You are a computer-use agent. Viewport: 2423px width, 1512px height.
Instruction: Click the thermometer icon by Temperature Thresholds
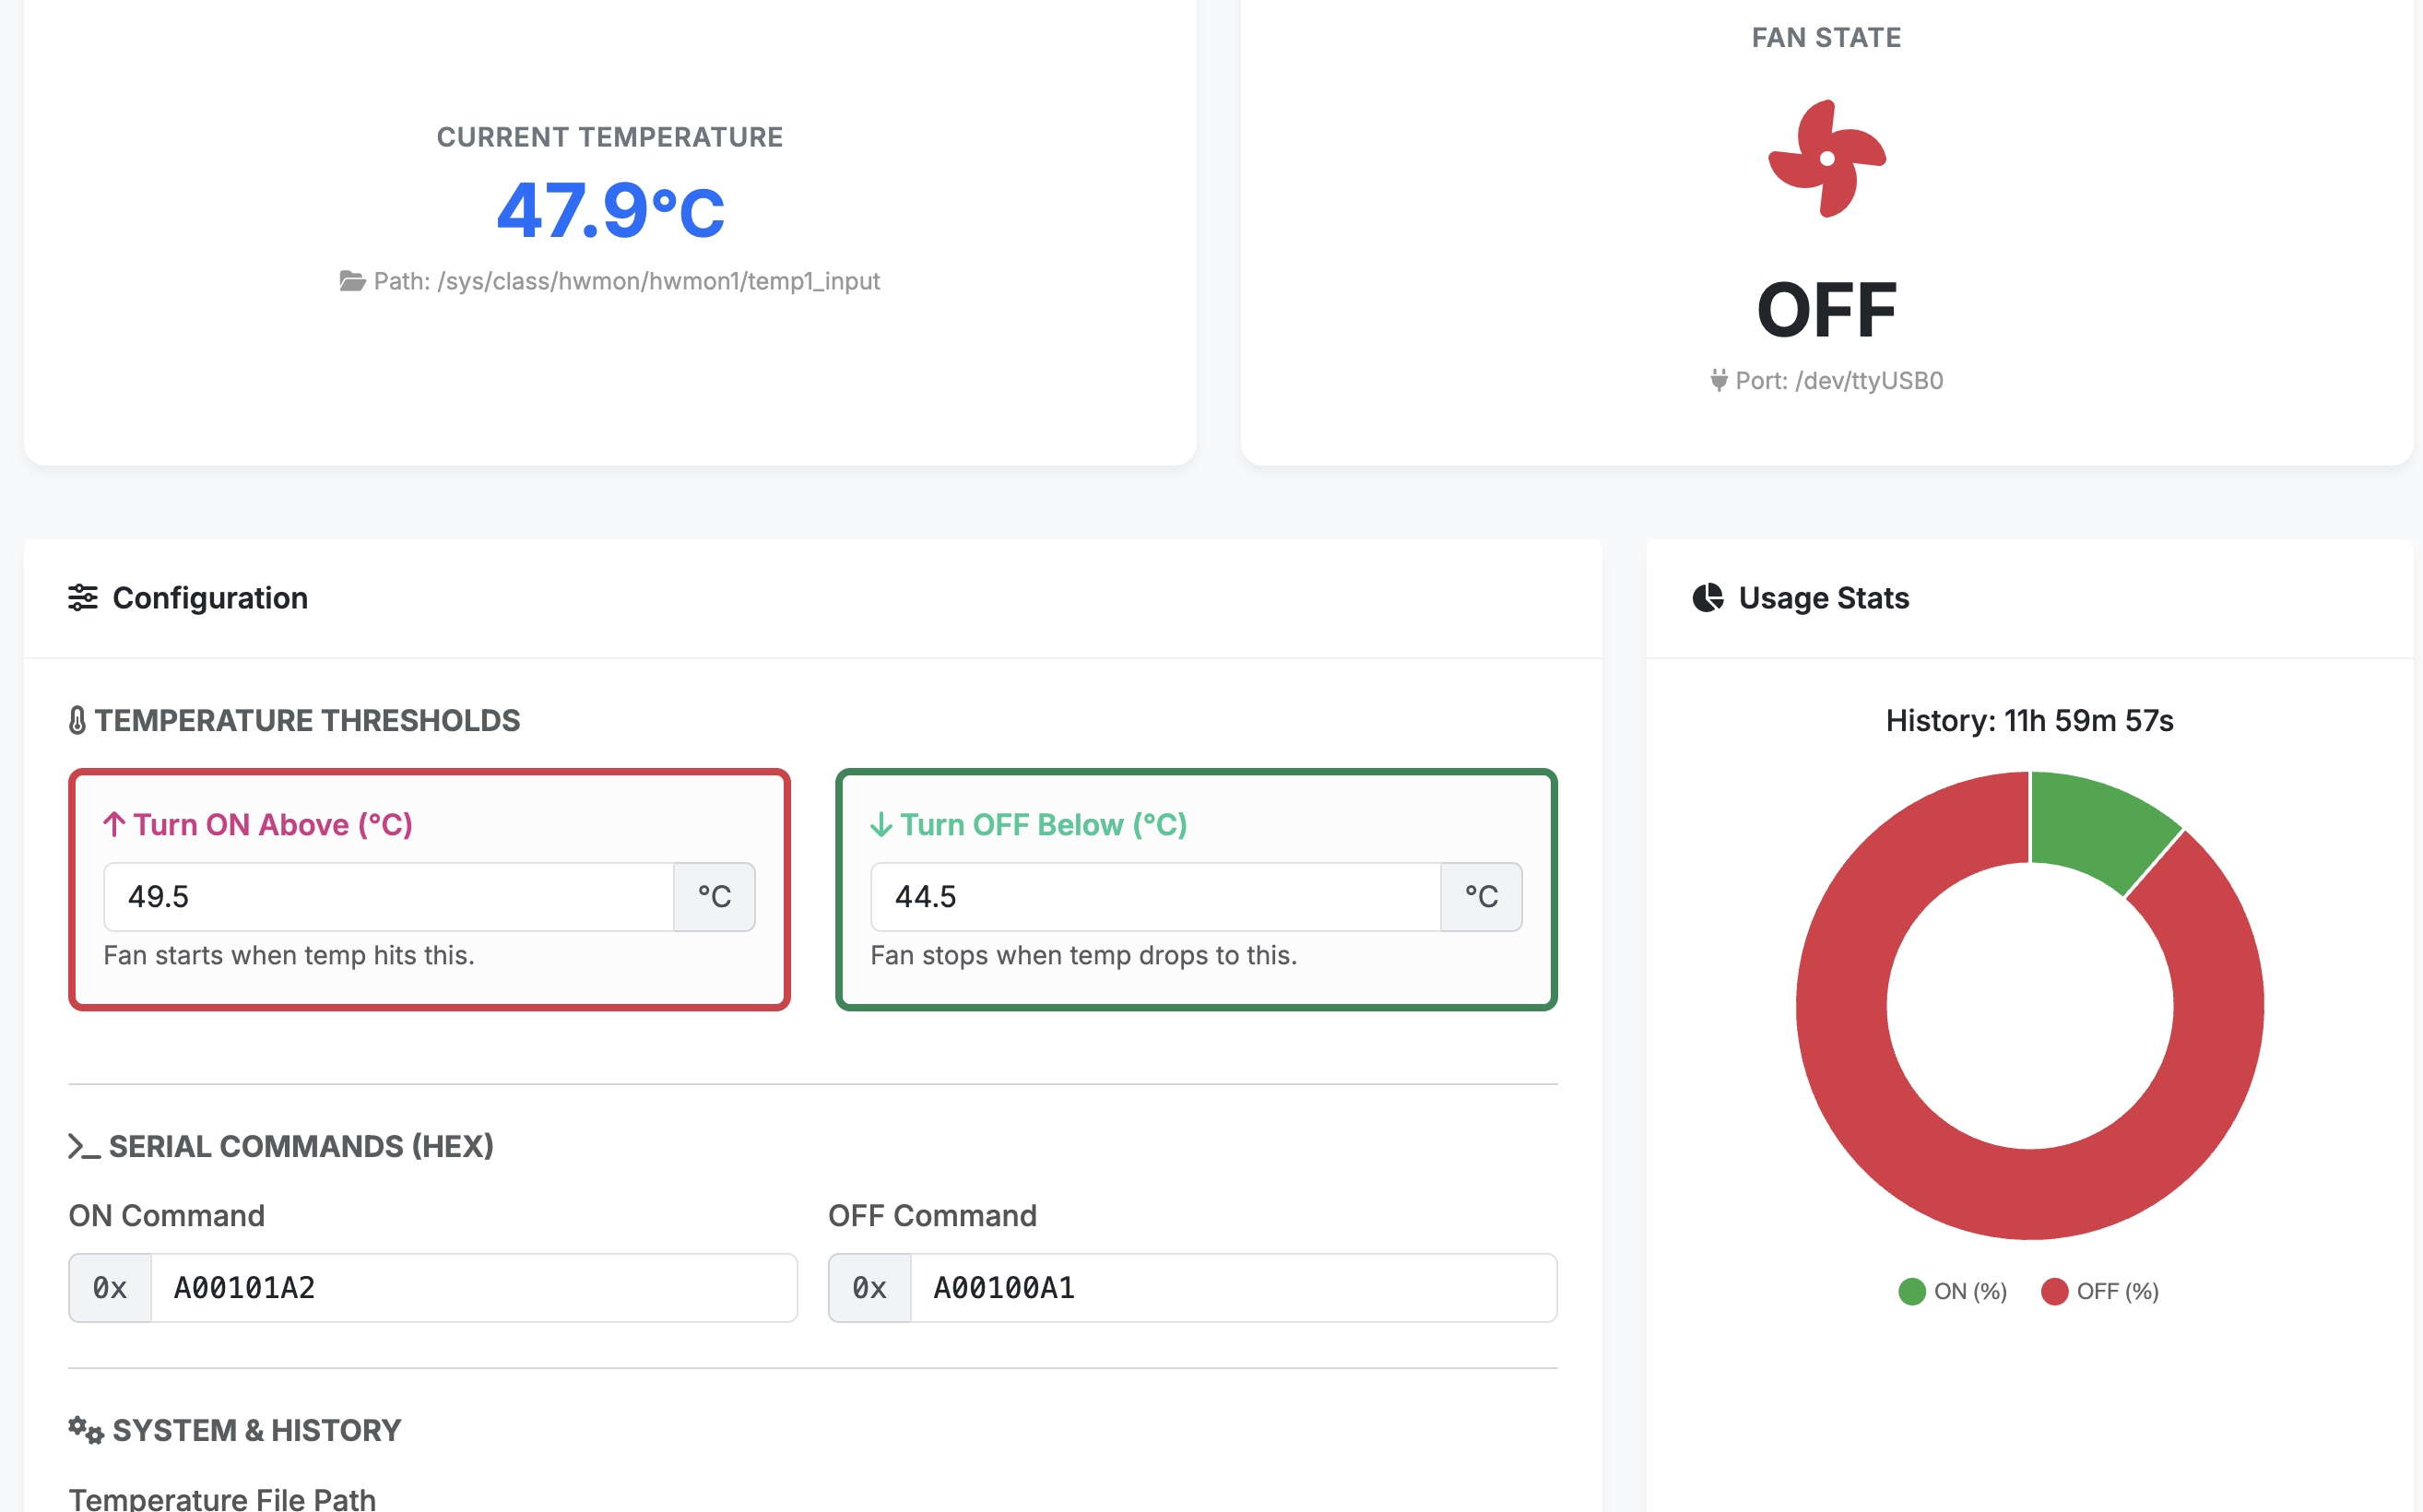(77, 721)
